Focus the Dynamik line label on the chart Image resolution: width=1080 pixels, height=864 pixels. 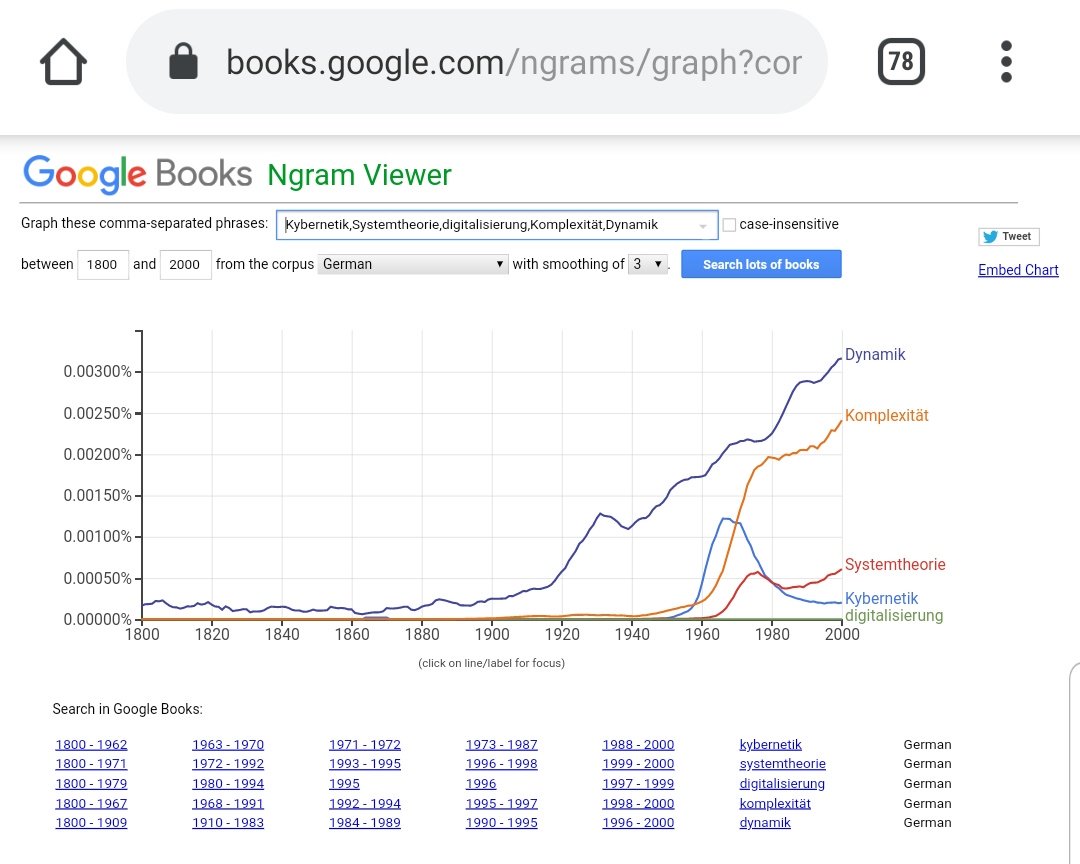[x=875, y=354]
